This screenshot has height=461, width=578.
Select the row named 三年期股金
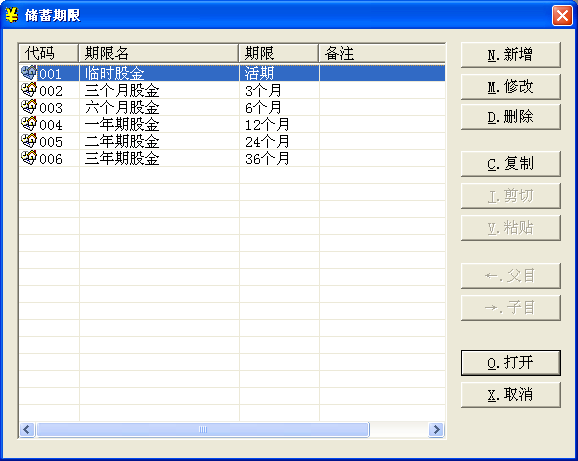[232, 158]
